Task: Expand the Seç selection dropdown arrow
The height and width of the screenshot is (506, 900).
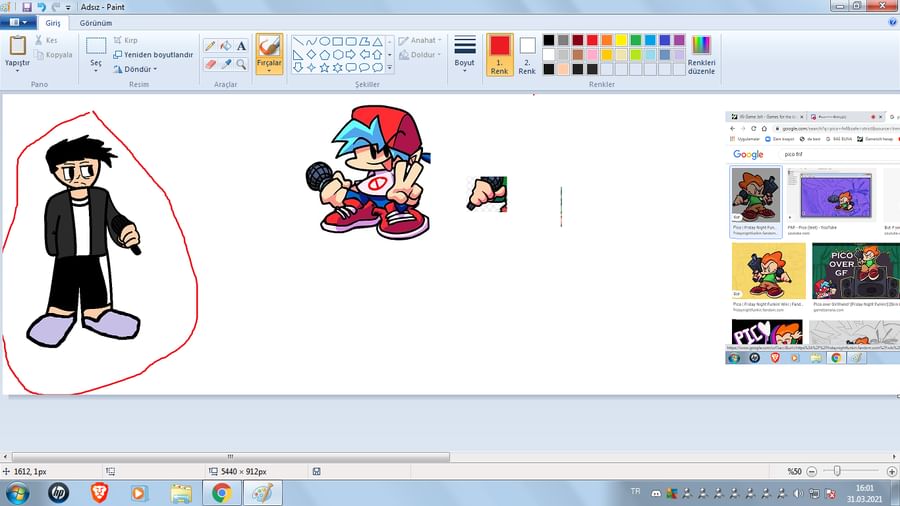Action: 96,71
